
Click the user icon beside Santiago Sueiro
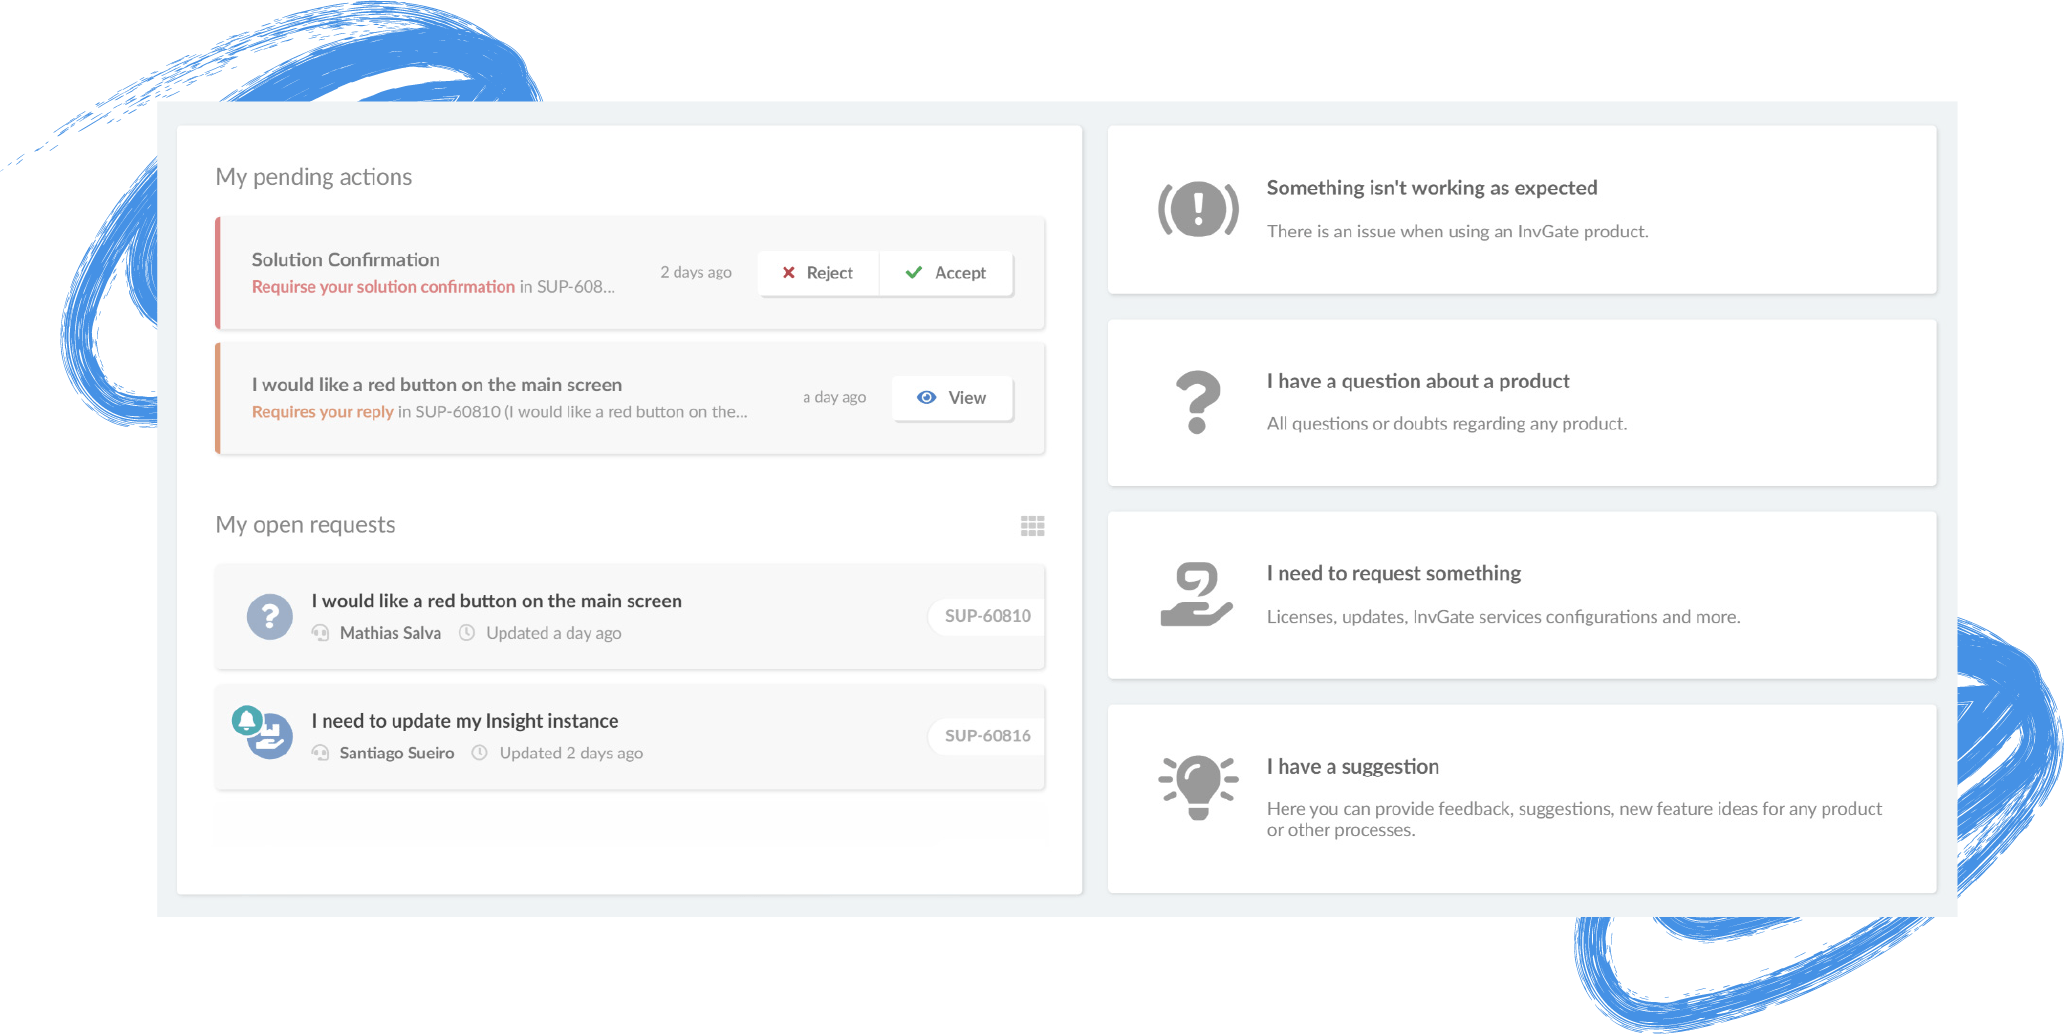click(x=321, y=752)
